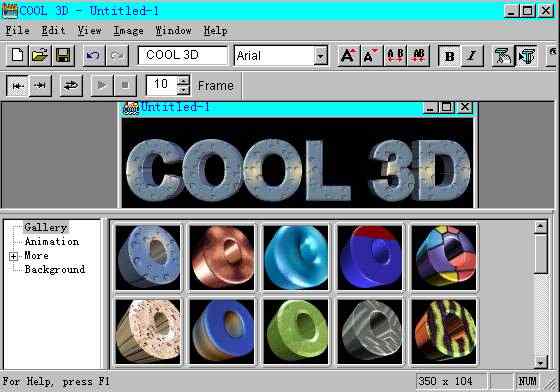
Task: Select Background in the tree panel
Action: tap(55, 270)
